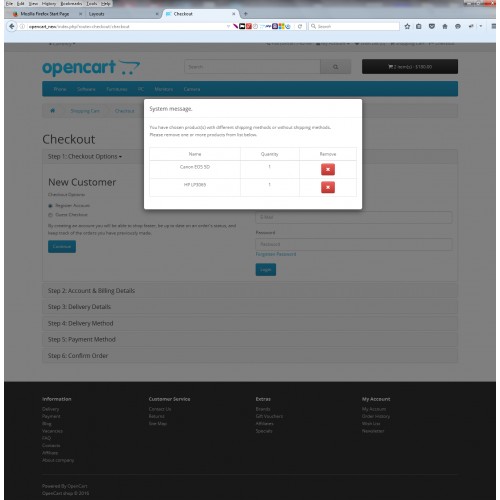Open the Bookmarks menu in menu bar
The width and height of the screenshot is (500, 500).
pyautogui.click(x=71, y=4)
